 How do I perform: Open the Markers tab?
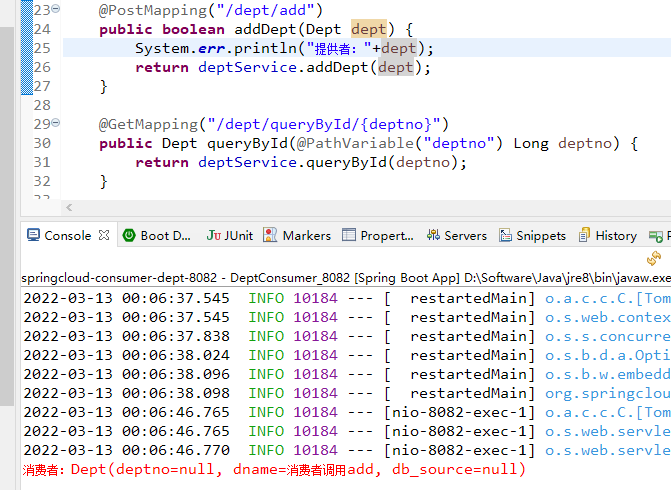point(297,235)
